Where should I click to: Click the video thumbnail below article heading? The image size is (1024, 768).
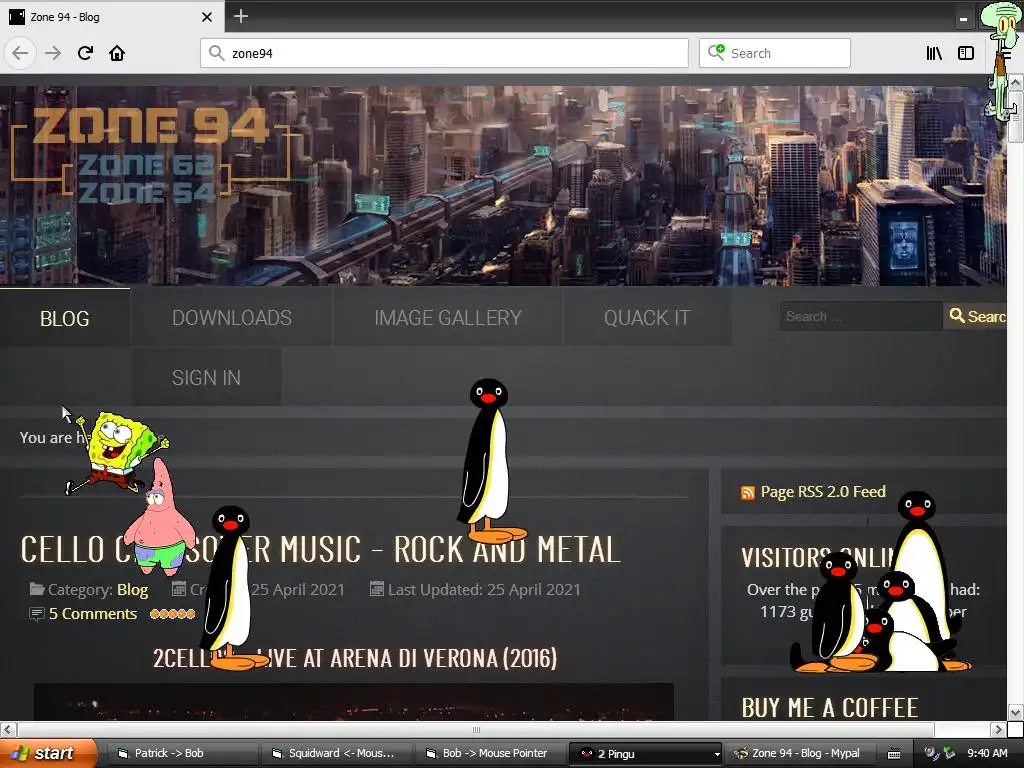pyautogui.click(x=353, y=702)
